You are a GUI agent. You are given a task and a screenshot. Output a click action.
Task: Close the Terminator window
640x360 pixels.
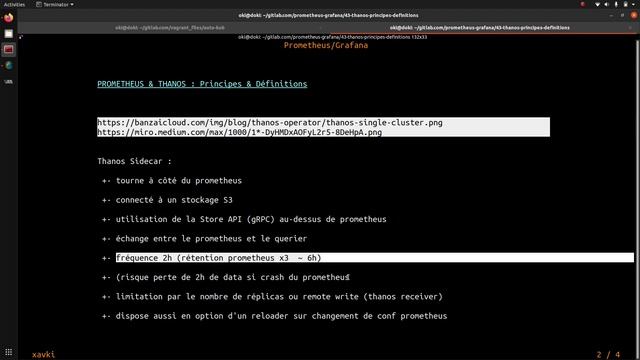(634, 15)
